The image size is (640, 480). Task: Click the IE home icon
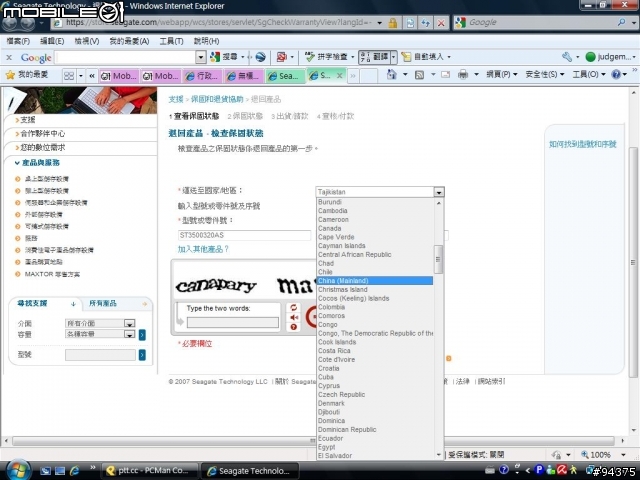(391, 74)
